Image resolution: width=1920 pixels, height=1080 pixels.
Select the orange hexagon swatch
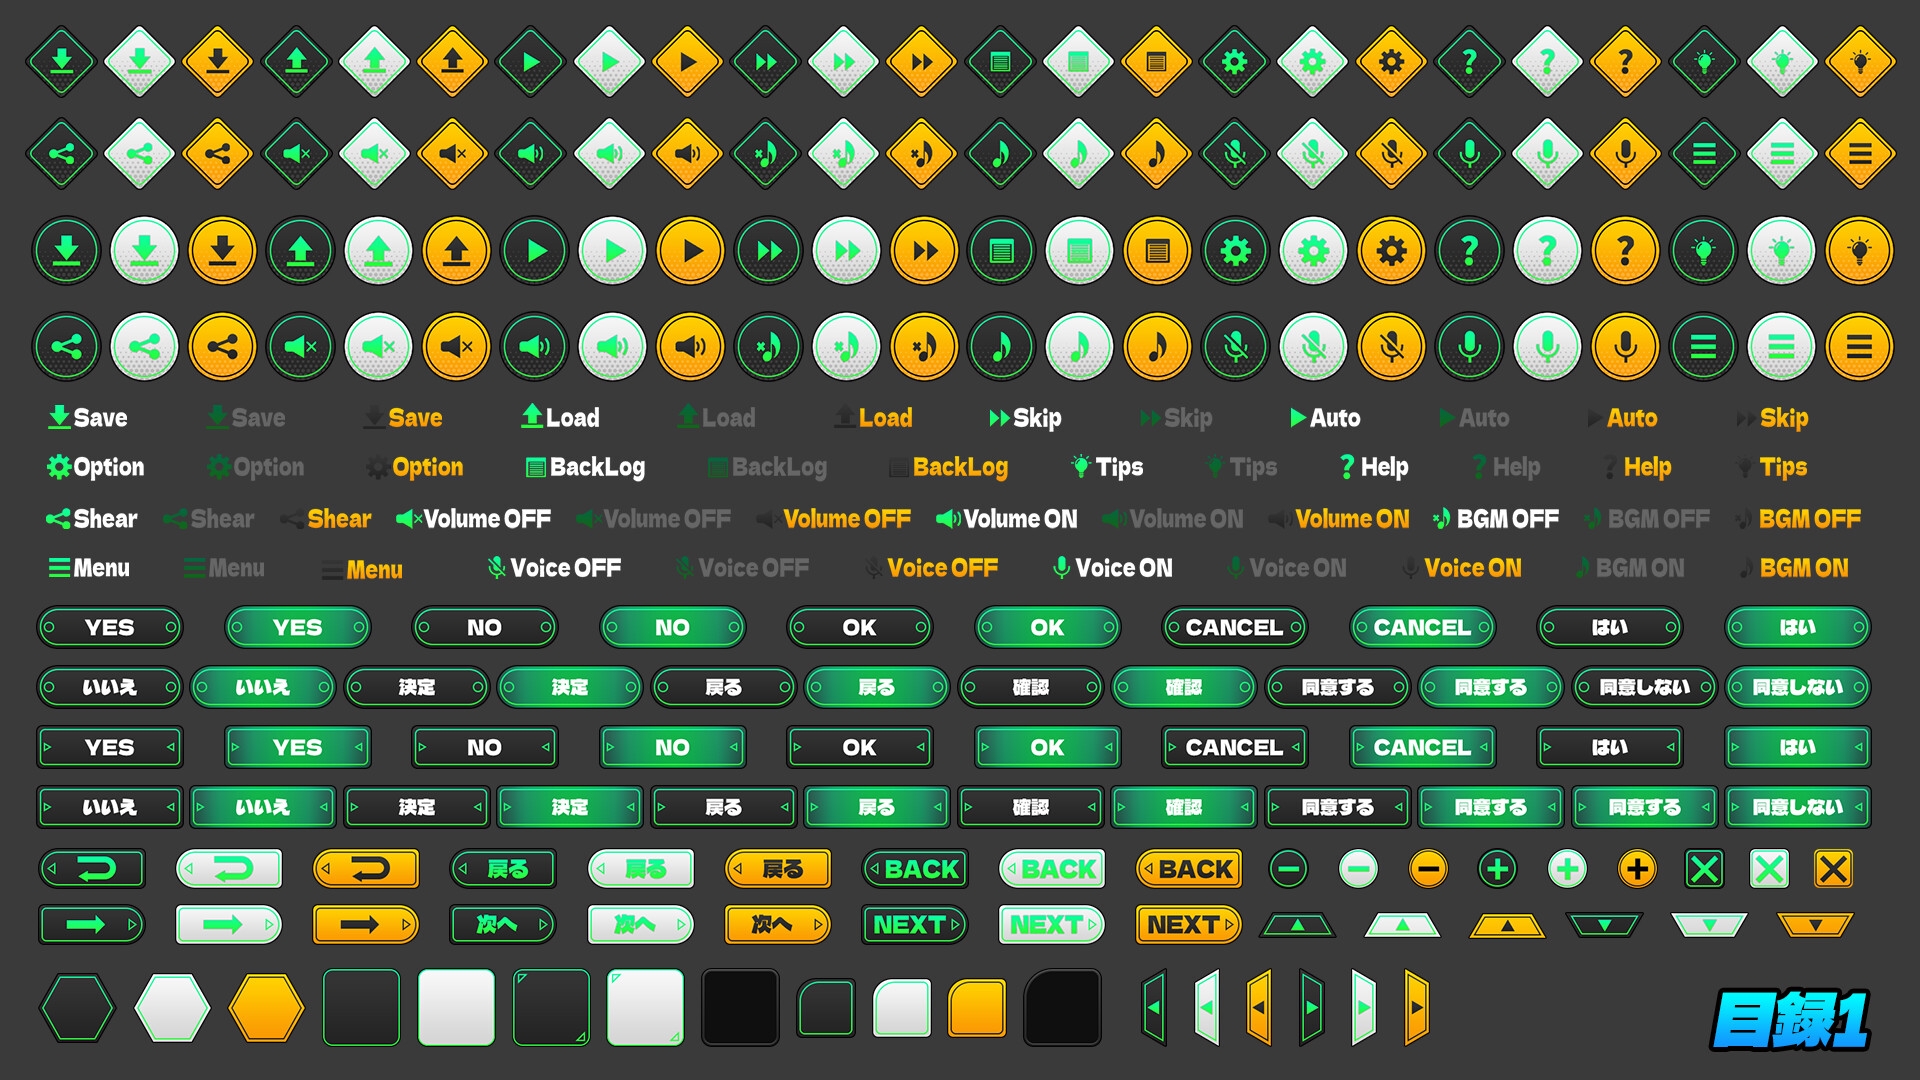(266, 1007)
